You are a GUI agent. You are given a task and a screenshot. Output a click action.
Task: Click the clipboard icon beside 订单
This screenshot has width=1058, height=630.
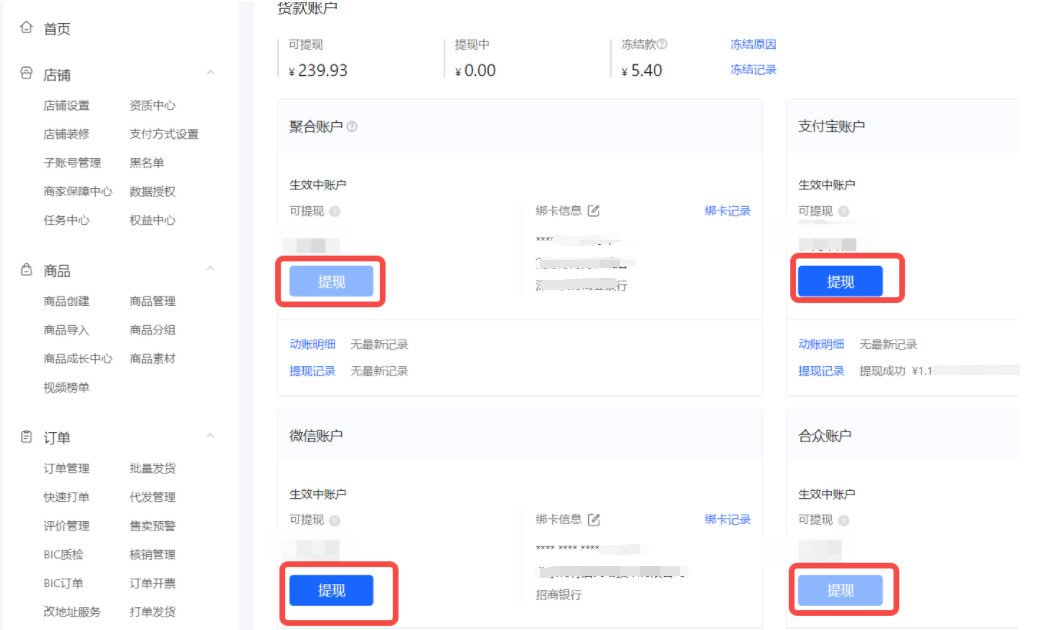click(x=27, y=437)
